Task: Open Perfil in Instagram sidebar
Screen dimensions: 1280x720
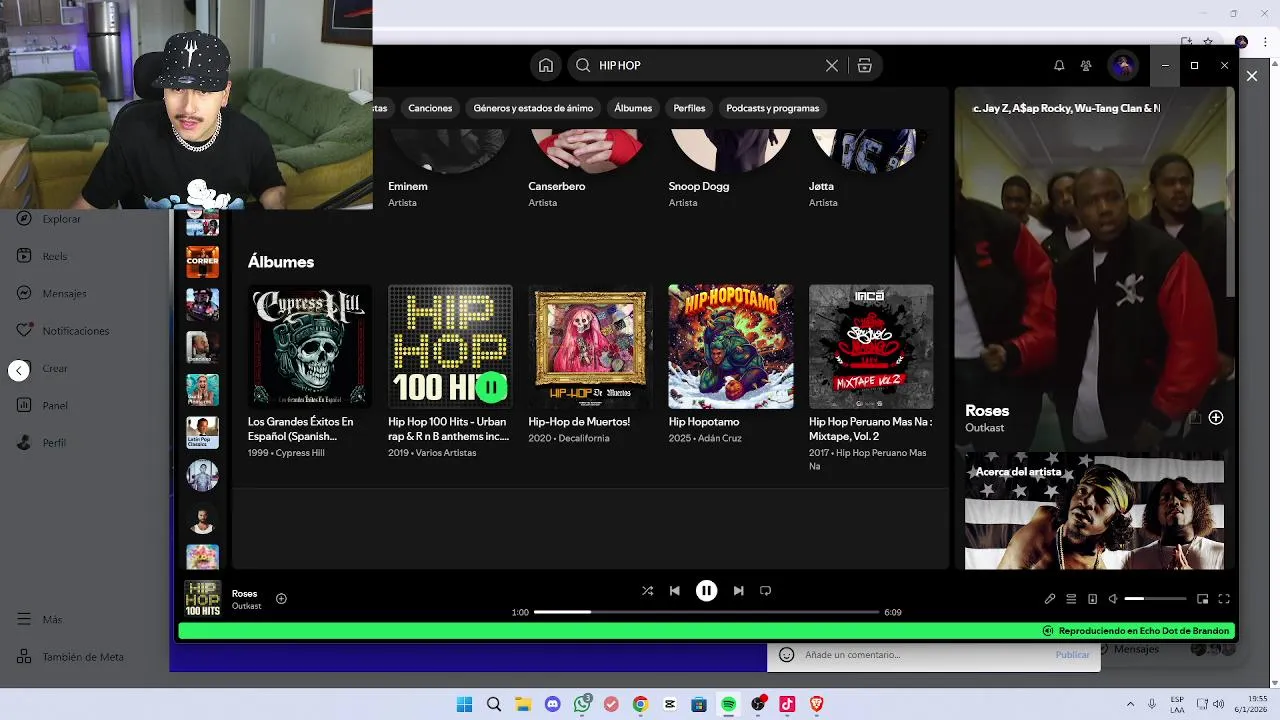Action: tap(41, 443)
